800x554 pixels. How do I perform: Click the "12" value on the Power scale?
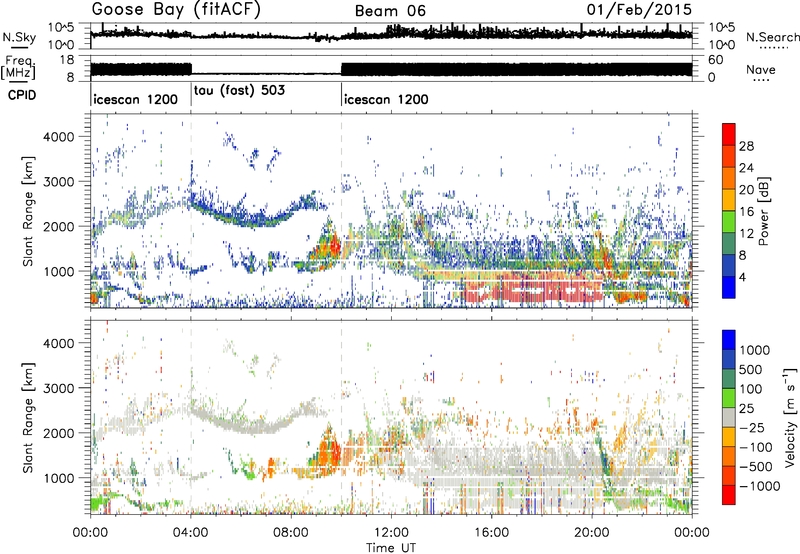tap(746, 234)
